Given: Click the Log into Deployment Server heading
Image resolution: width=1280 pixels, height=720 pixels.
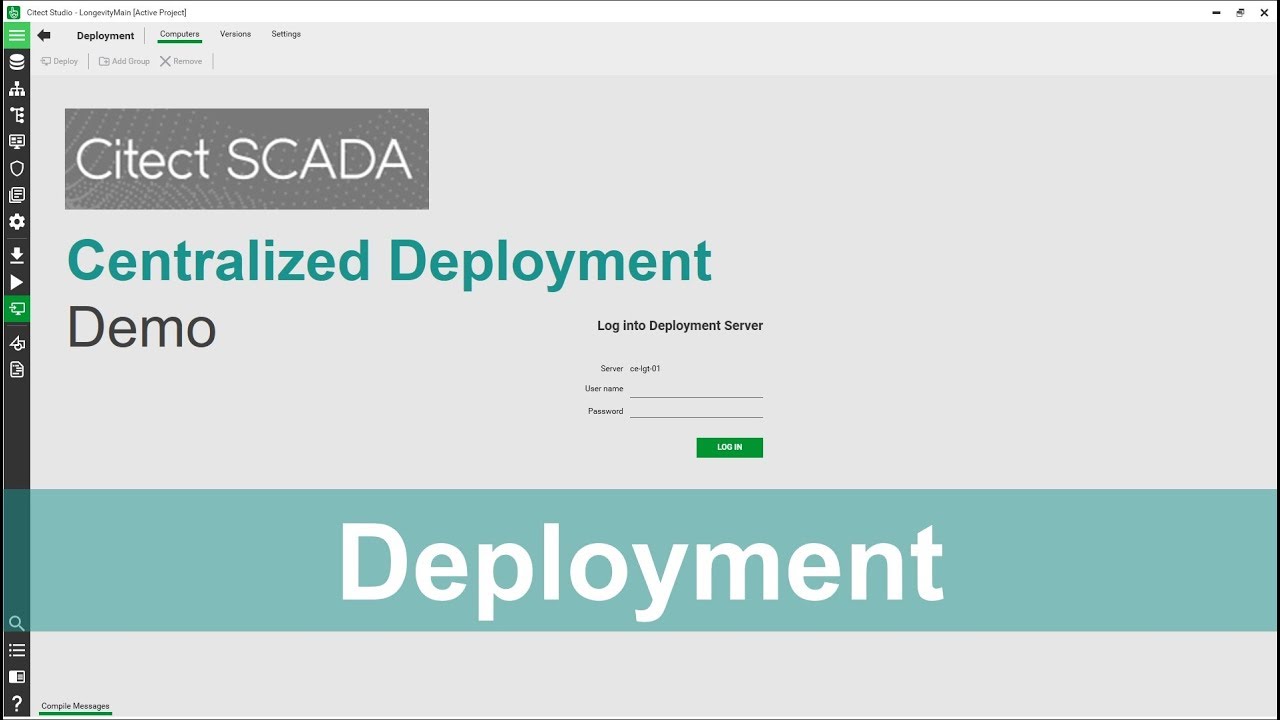Looking at the screenshot, I should click(680, 325).
